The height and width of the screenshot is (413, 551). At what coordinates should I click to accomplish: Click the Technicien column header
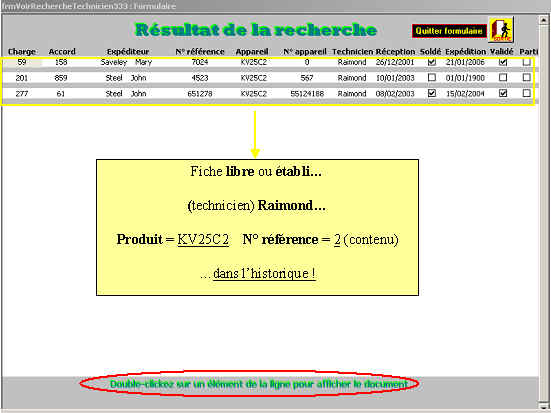tap(352, 52)
